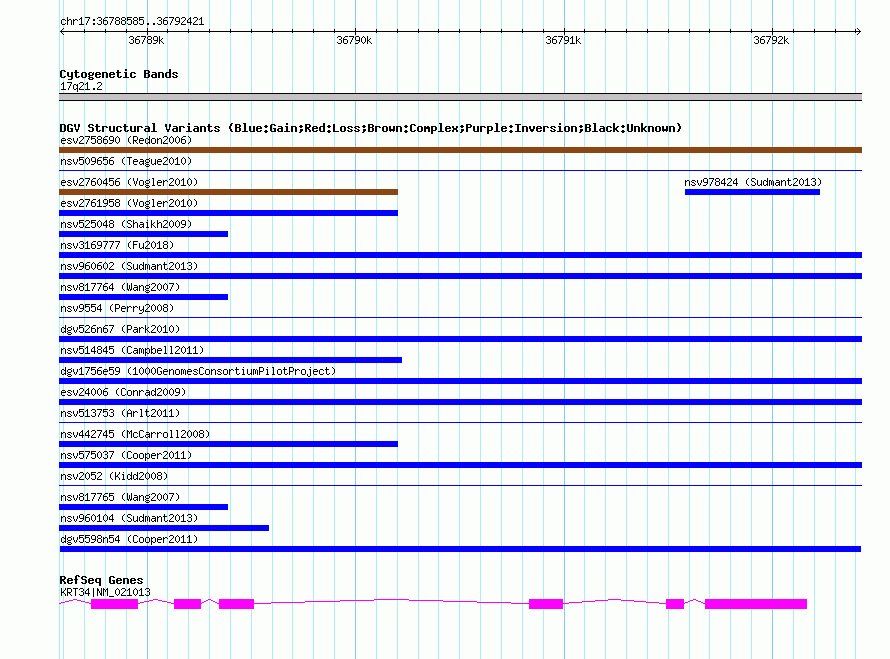Select the nsv817764 Wang2007 blue bar
The width and height of the screenshot is (890, 659).
click(144, 297)
